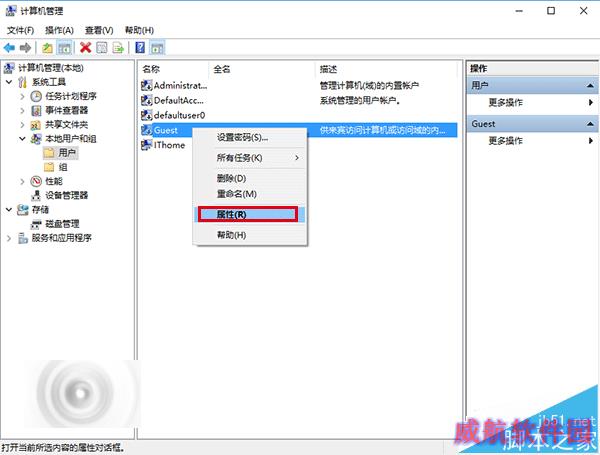Select the IThome user entry
This screenshot has width=600, height=455.
[x=163, y=145]
